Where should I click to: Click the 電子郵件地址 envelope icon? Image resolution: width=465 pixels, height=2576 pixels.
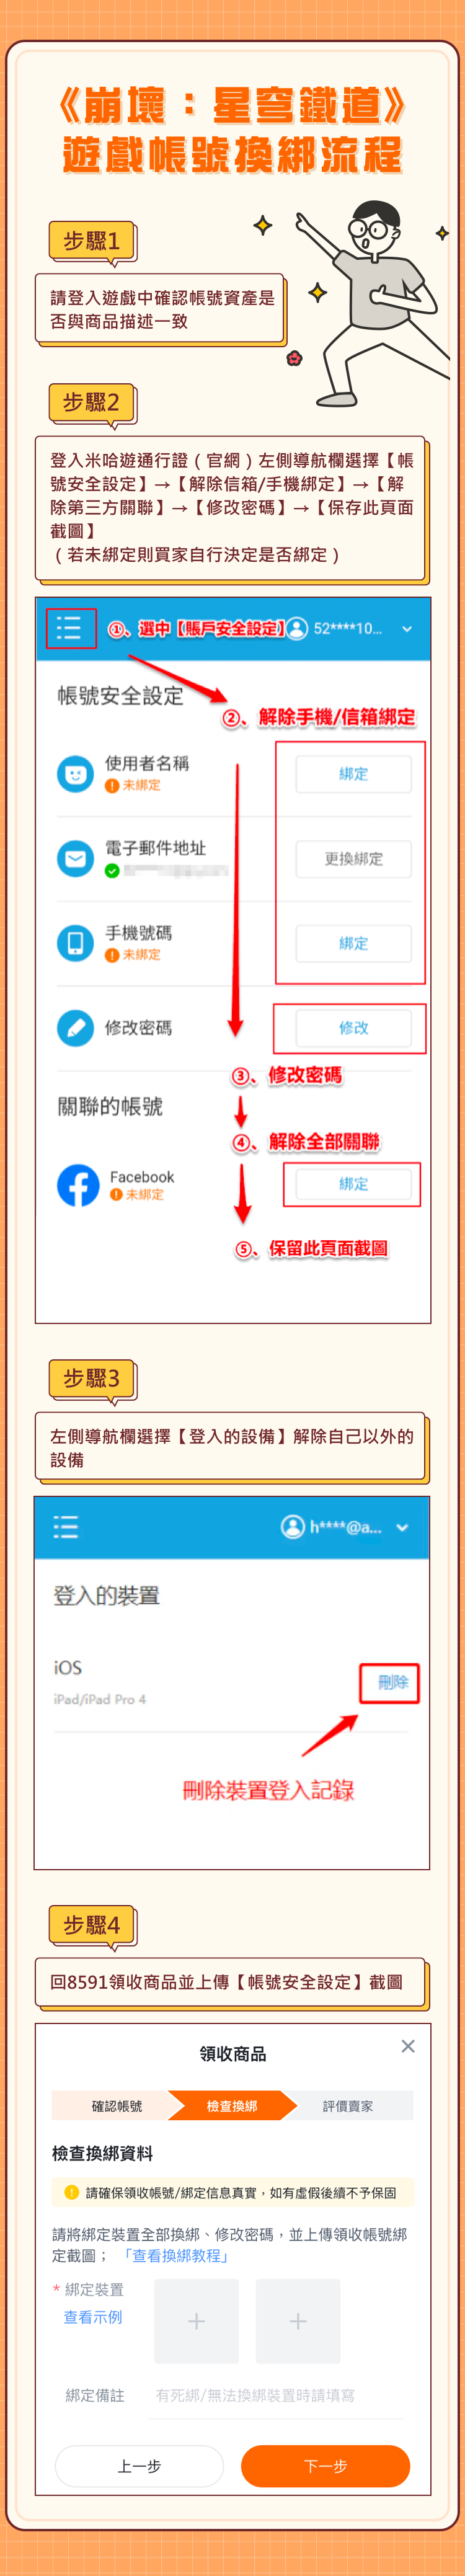(x=75, y=858)
